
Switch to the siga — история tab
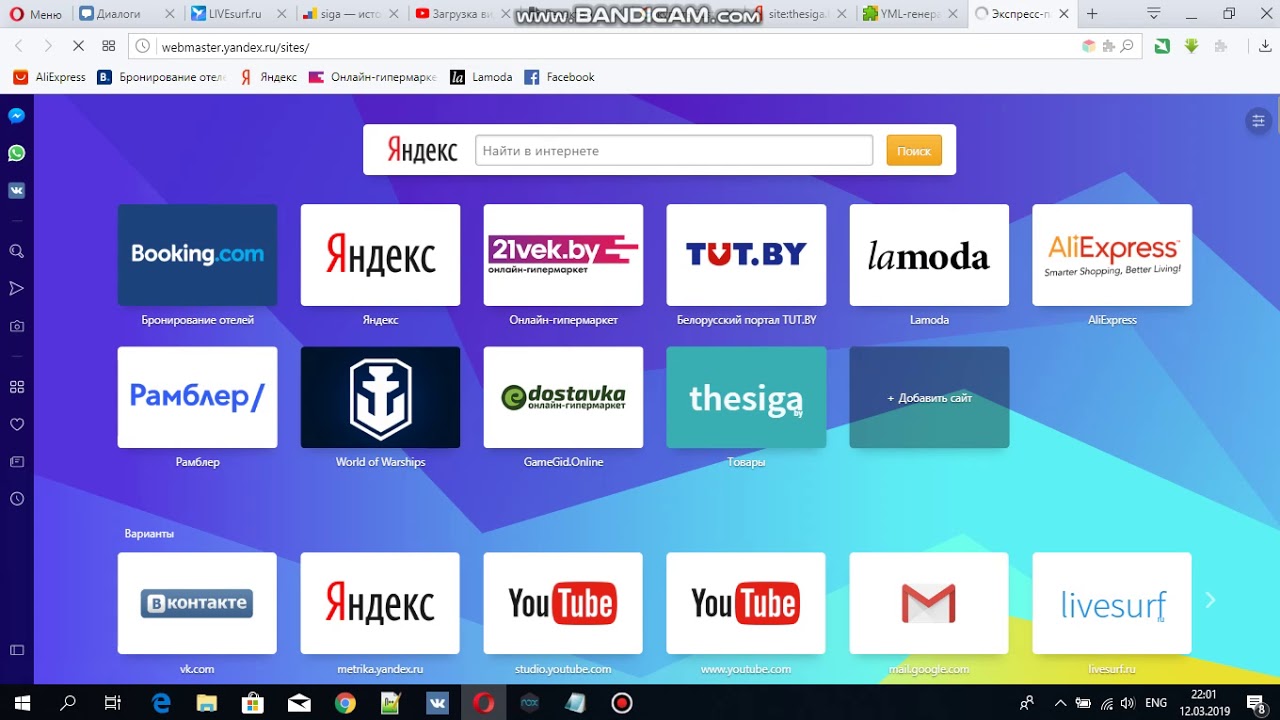[x=351, y=14]
